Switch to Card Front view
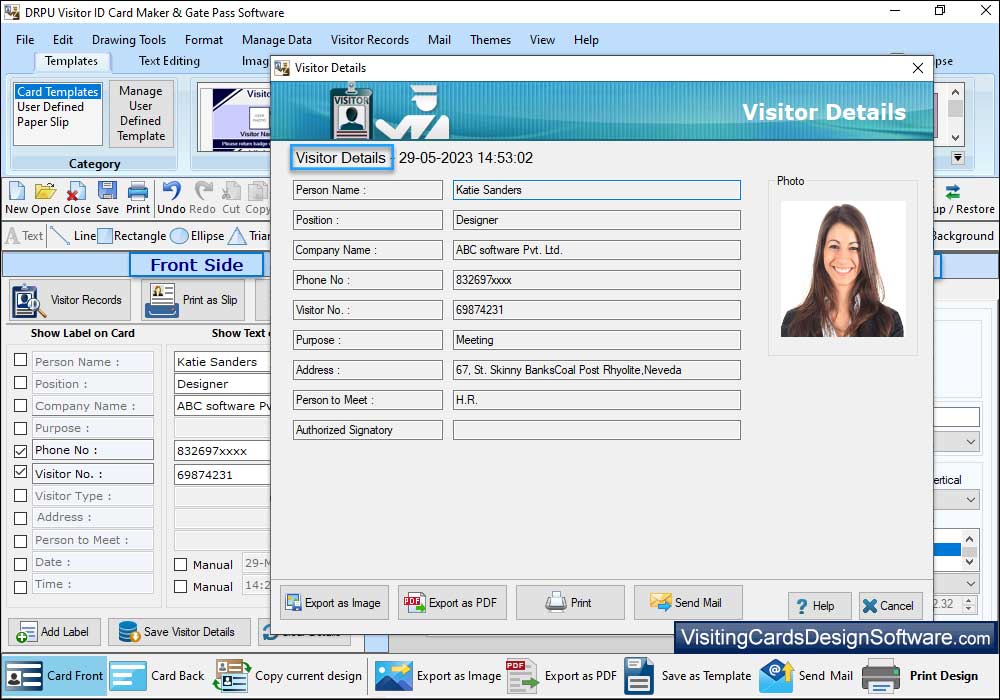The width and height of the screenshot is (1000, 700). tap(54, 676)
